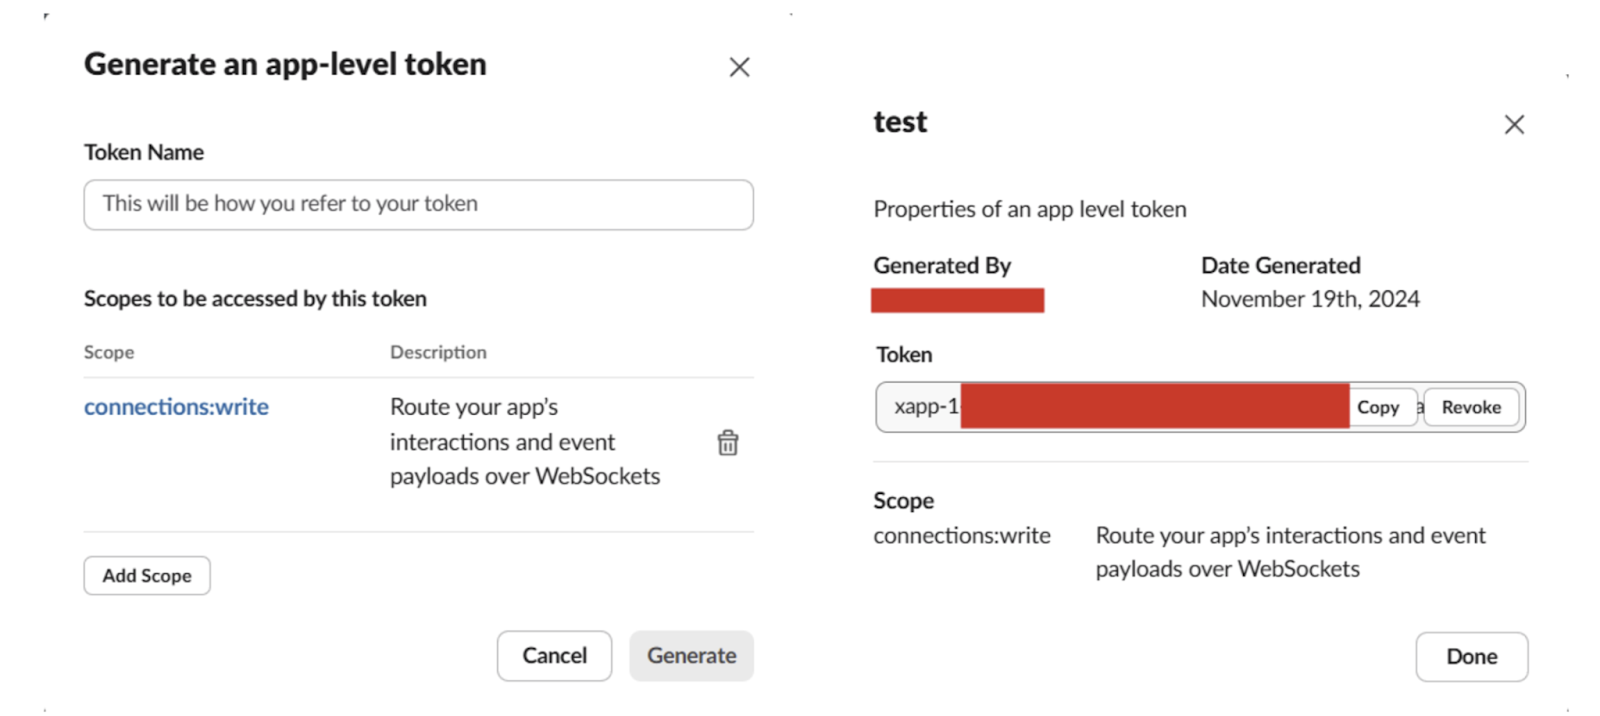The image size is (1600, 716).
Task: Add a new scope with Add Scope
Action: [147, 576]
